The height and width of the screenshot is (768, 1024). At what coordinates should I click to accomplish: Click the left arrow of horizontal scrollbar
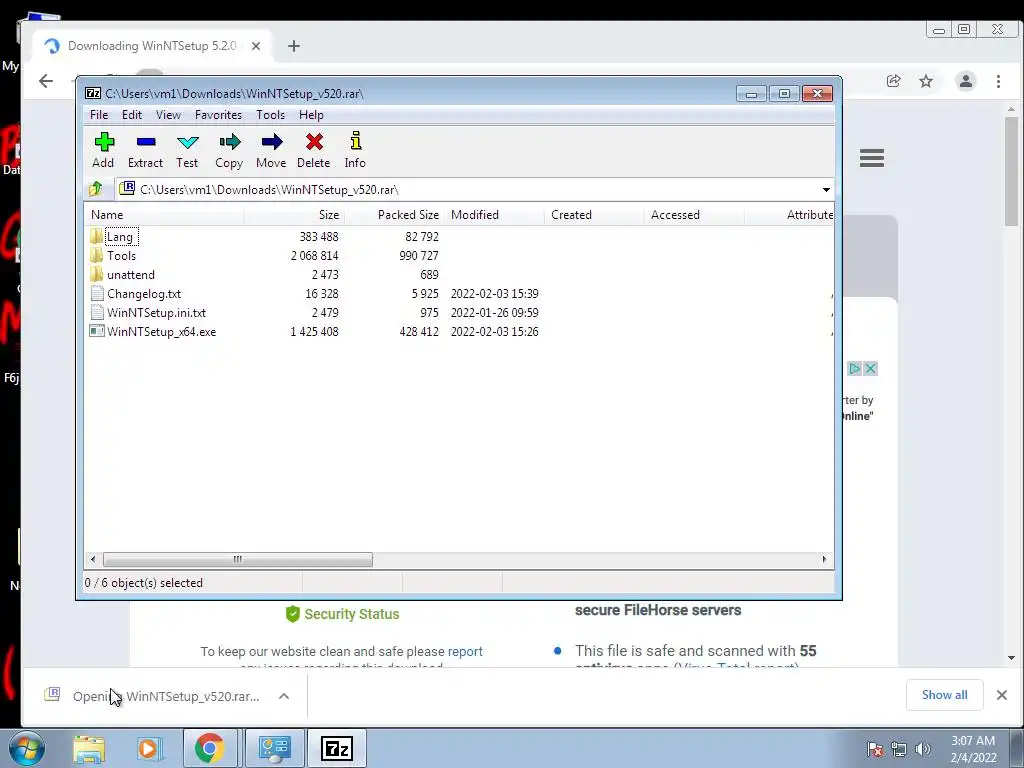(93, 559)
